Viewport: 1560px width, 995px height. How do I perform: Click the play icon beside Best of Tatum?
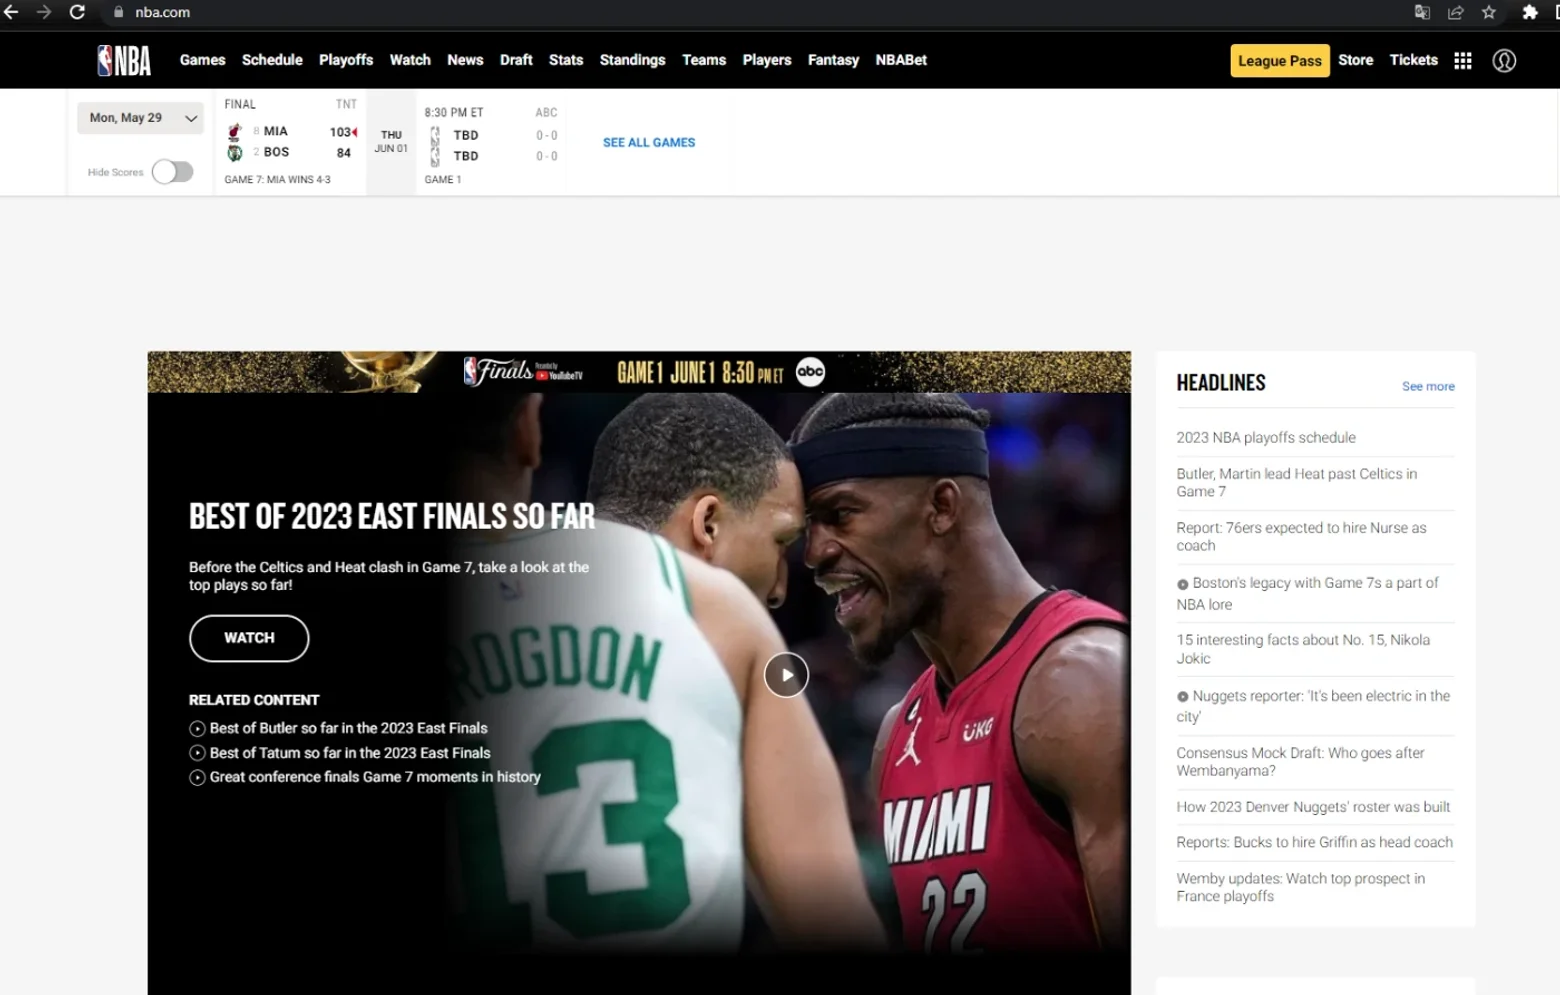pos(197,753)
